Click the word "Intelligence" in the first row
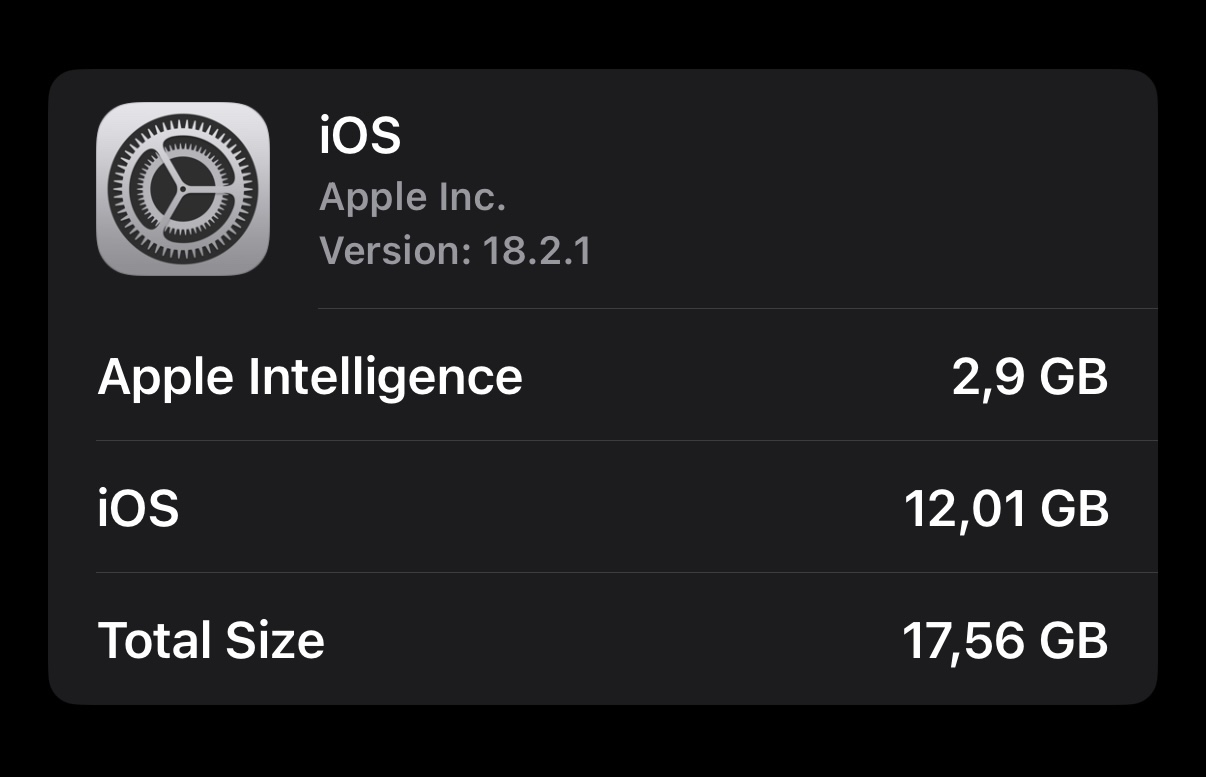The image size is (1206, 777). [x=385, y=378]
